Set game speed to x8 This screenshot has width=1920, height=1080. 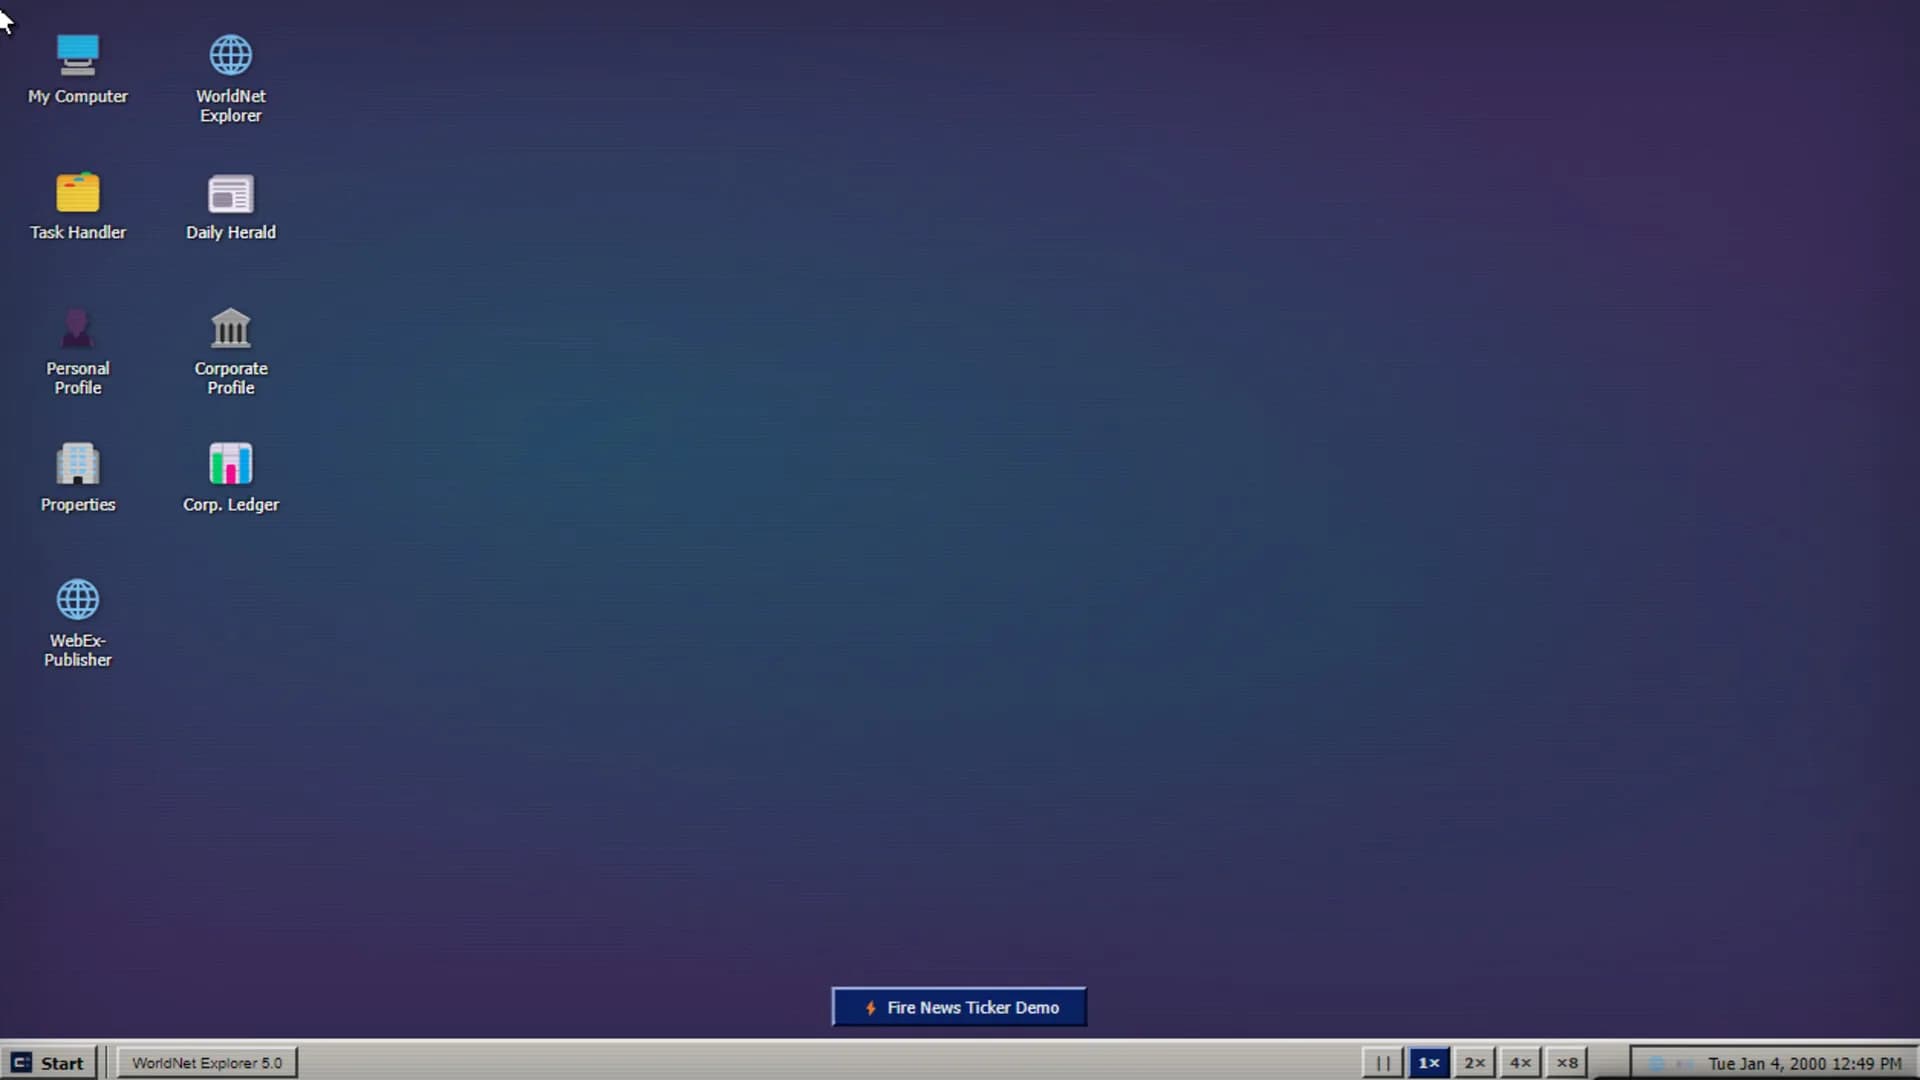[1567, 1063]
